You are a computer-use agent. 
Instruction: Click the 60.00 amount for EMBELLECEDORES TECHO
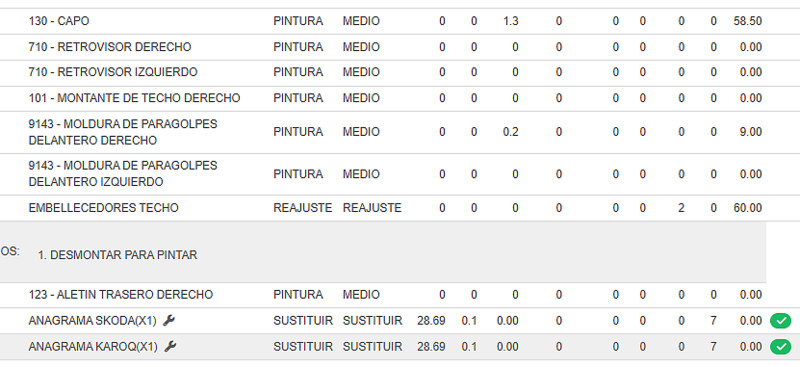[x=747, y=208]
